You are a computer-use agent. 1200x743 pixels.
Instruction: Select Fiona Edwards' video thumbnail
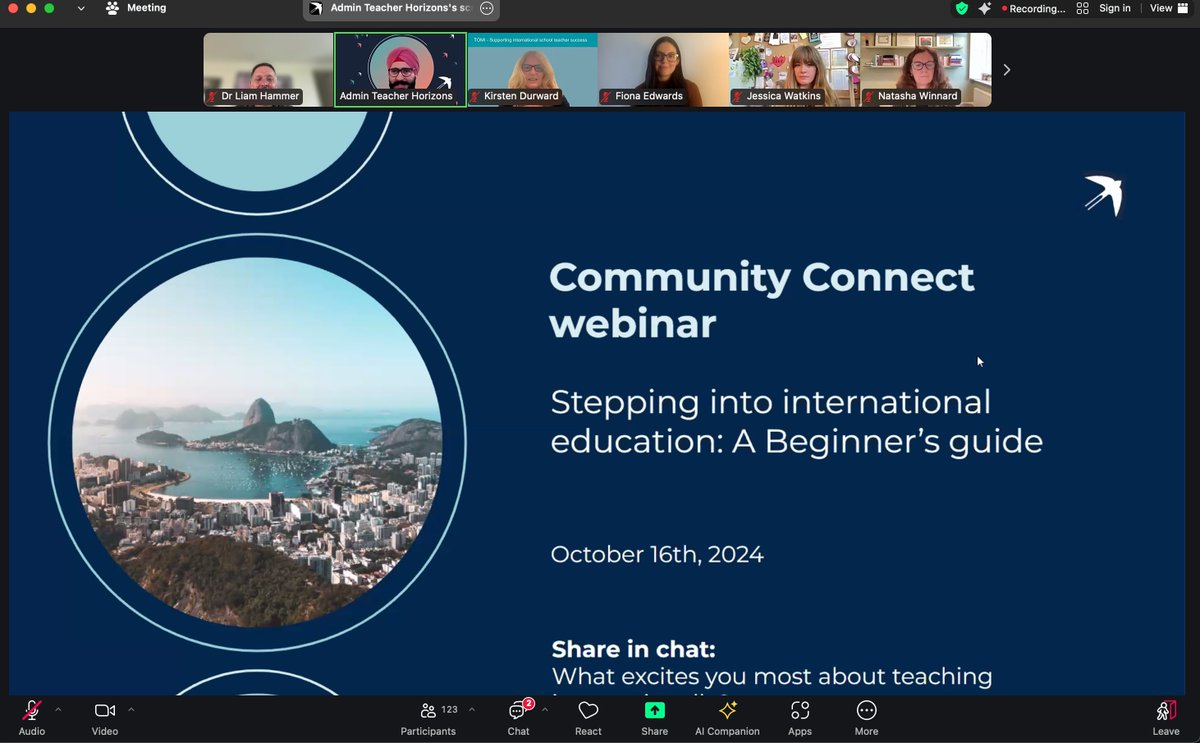(x=663, y=70)
